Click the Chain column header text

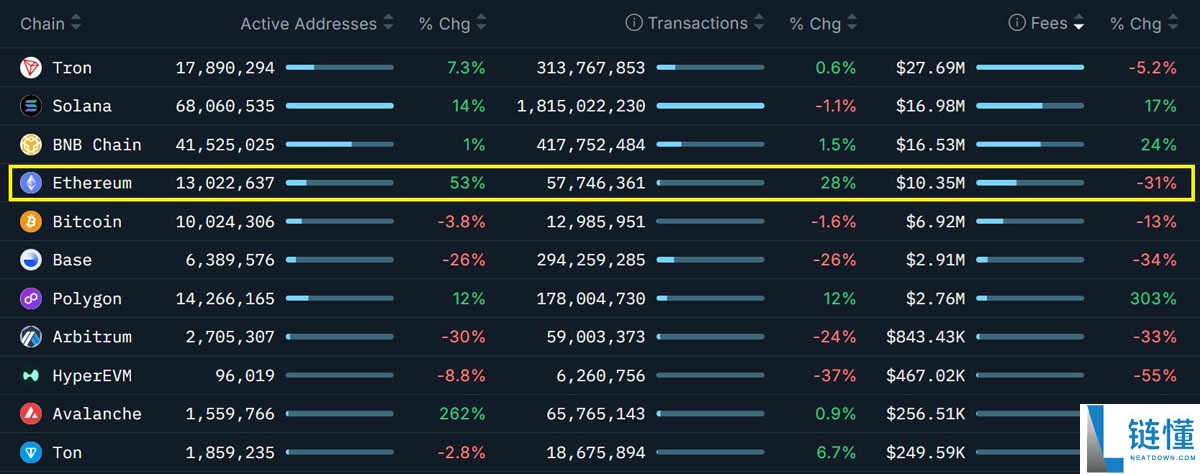pos(42,24)
